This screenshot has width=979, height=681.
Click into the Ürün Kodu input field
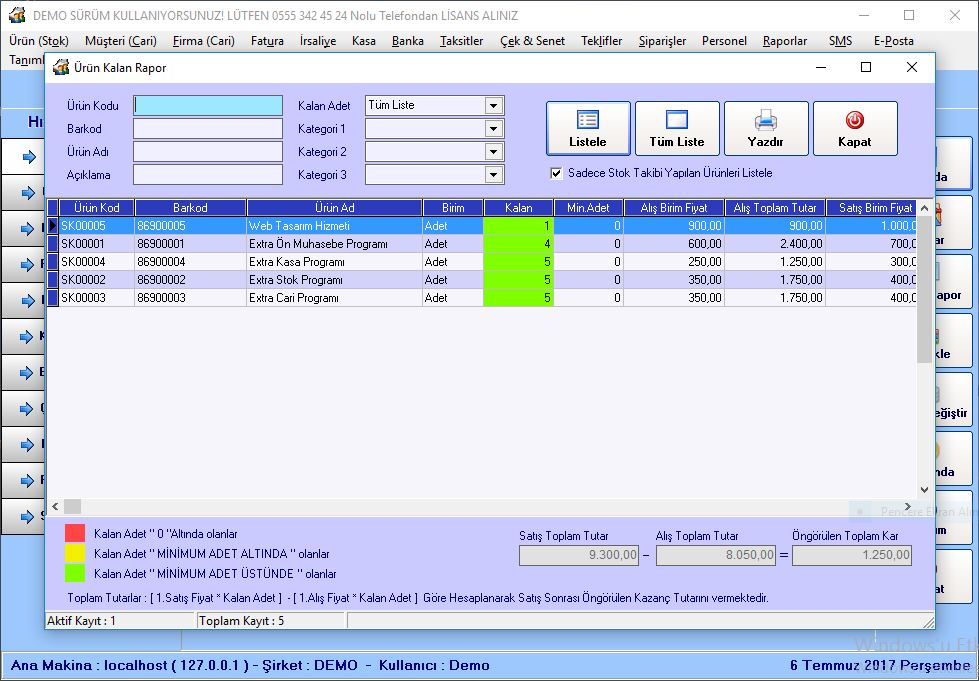click(208, 106)
